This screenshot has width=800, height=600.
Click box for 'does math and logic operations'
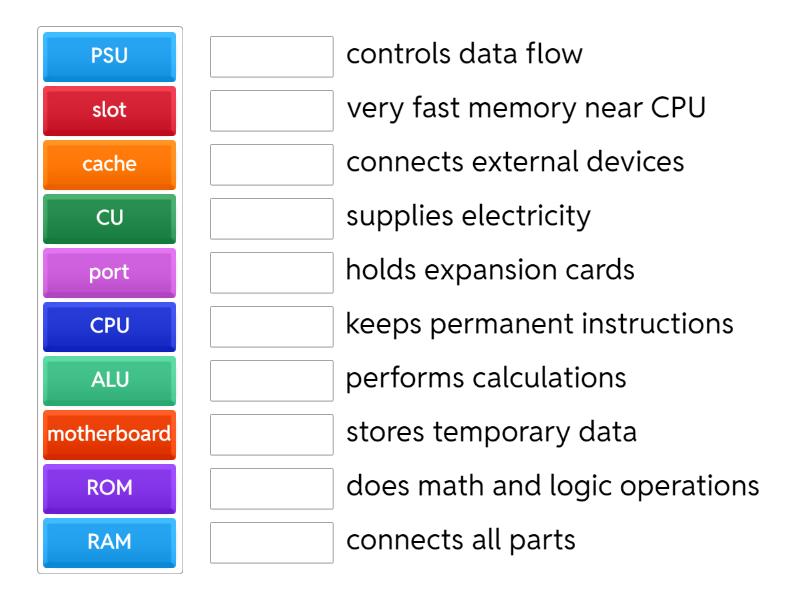(272, 489)
